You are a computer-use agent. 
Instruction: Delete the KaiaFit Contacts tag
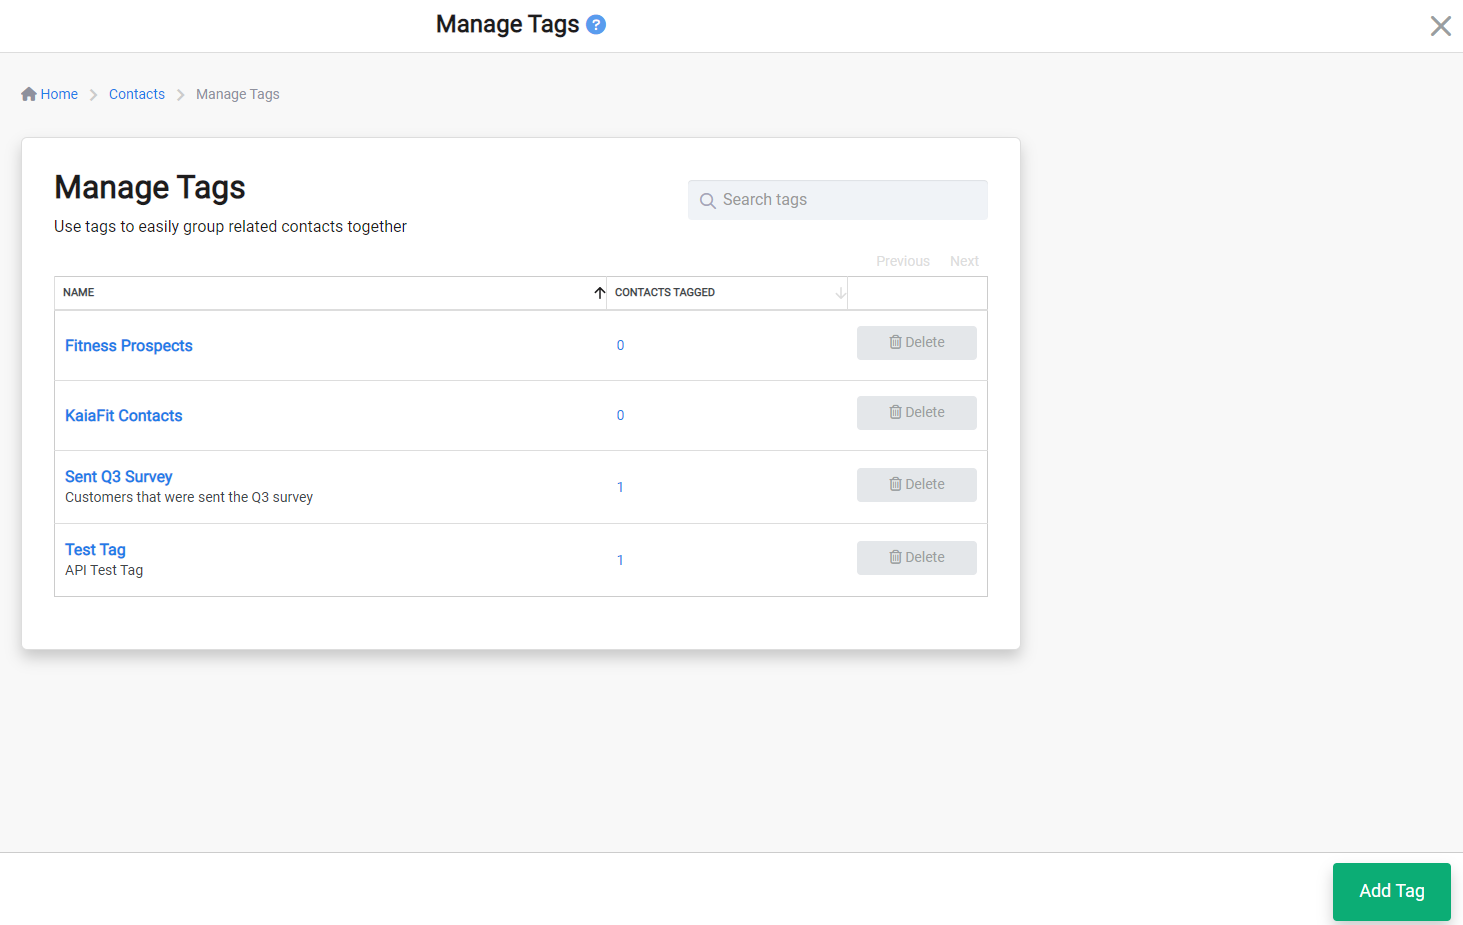coord(917,413)
